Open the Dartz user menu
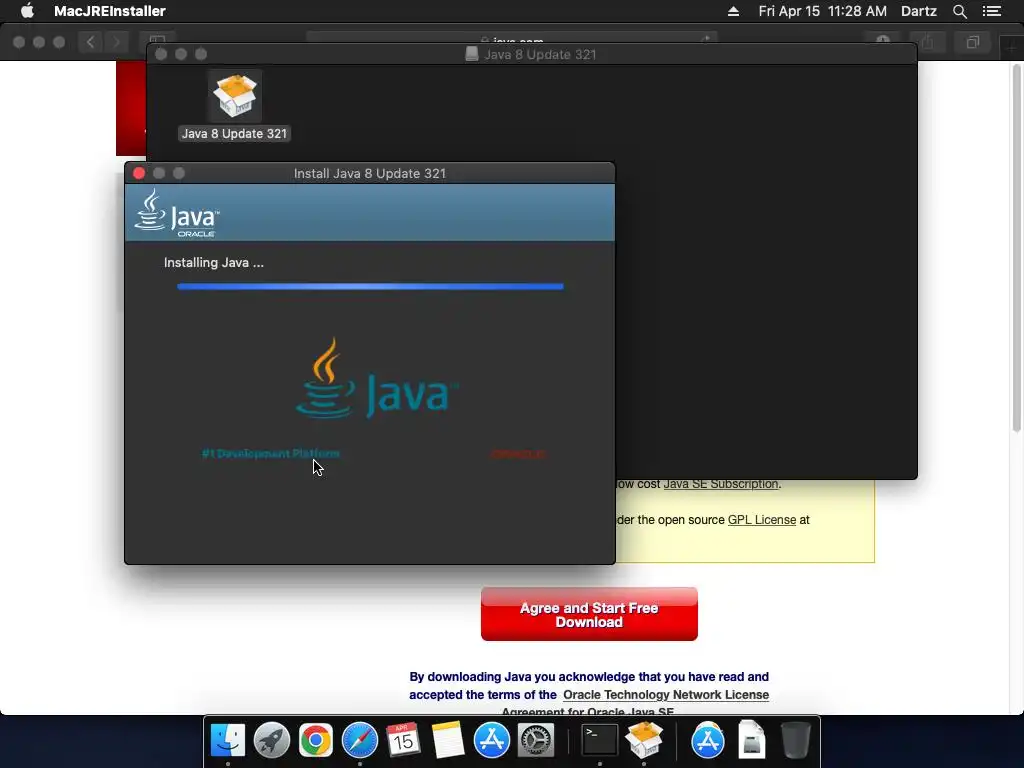This screenshot has height=768, width=1024. [918, 11]
